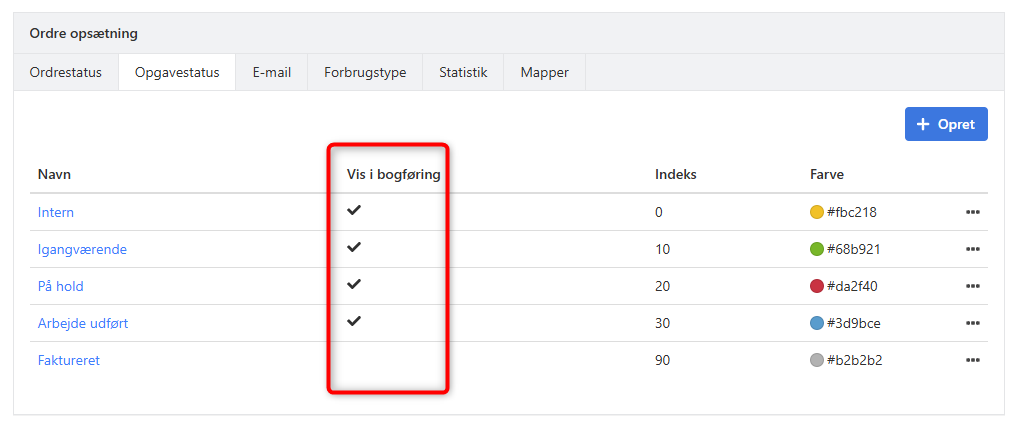1019x430 pixels.
Task: Switch to the E-mail tab
Action: pos(272,72)
